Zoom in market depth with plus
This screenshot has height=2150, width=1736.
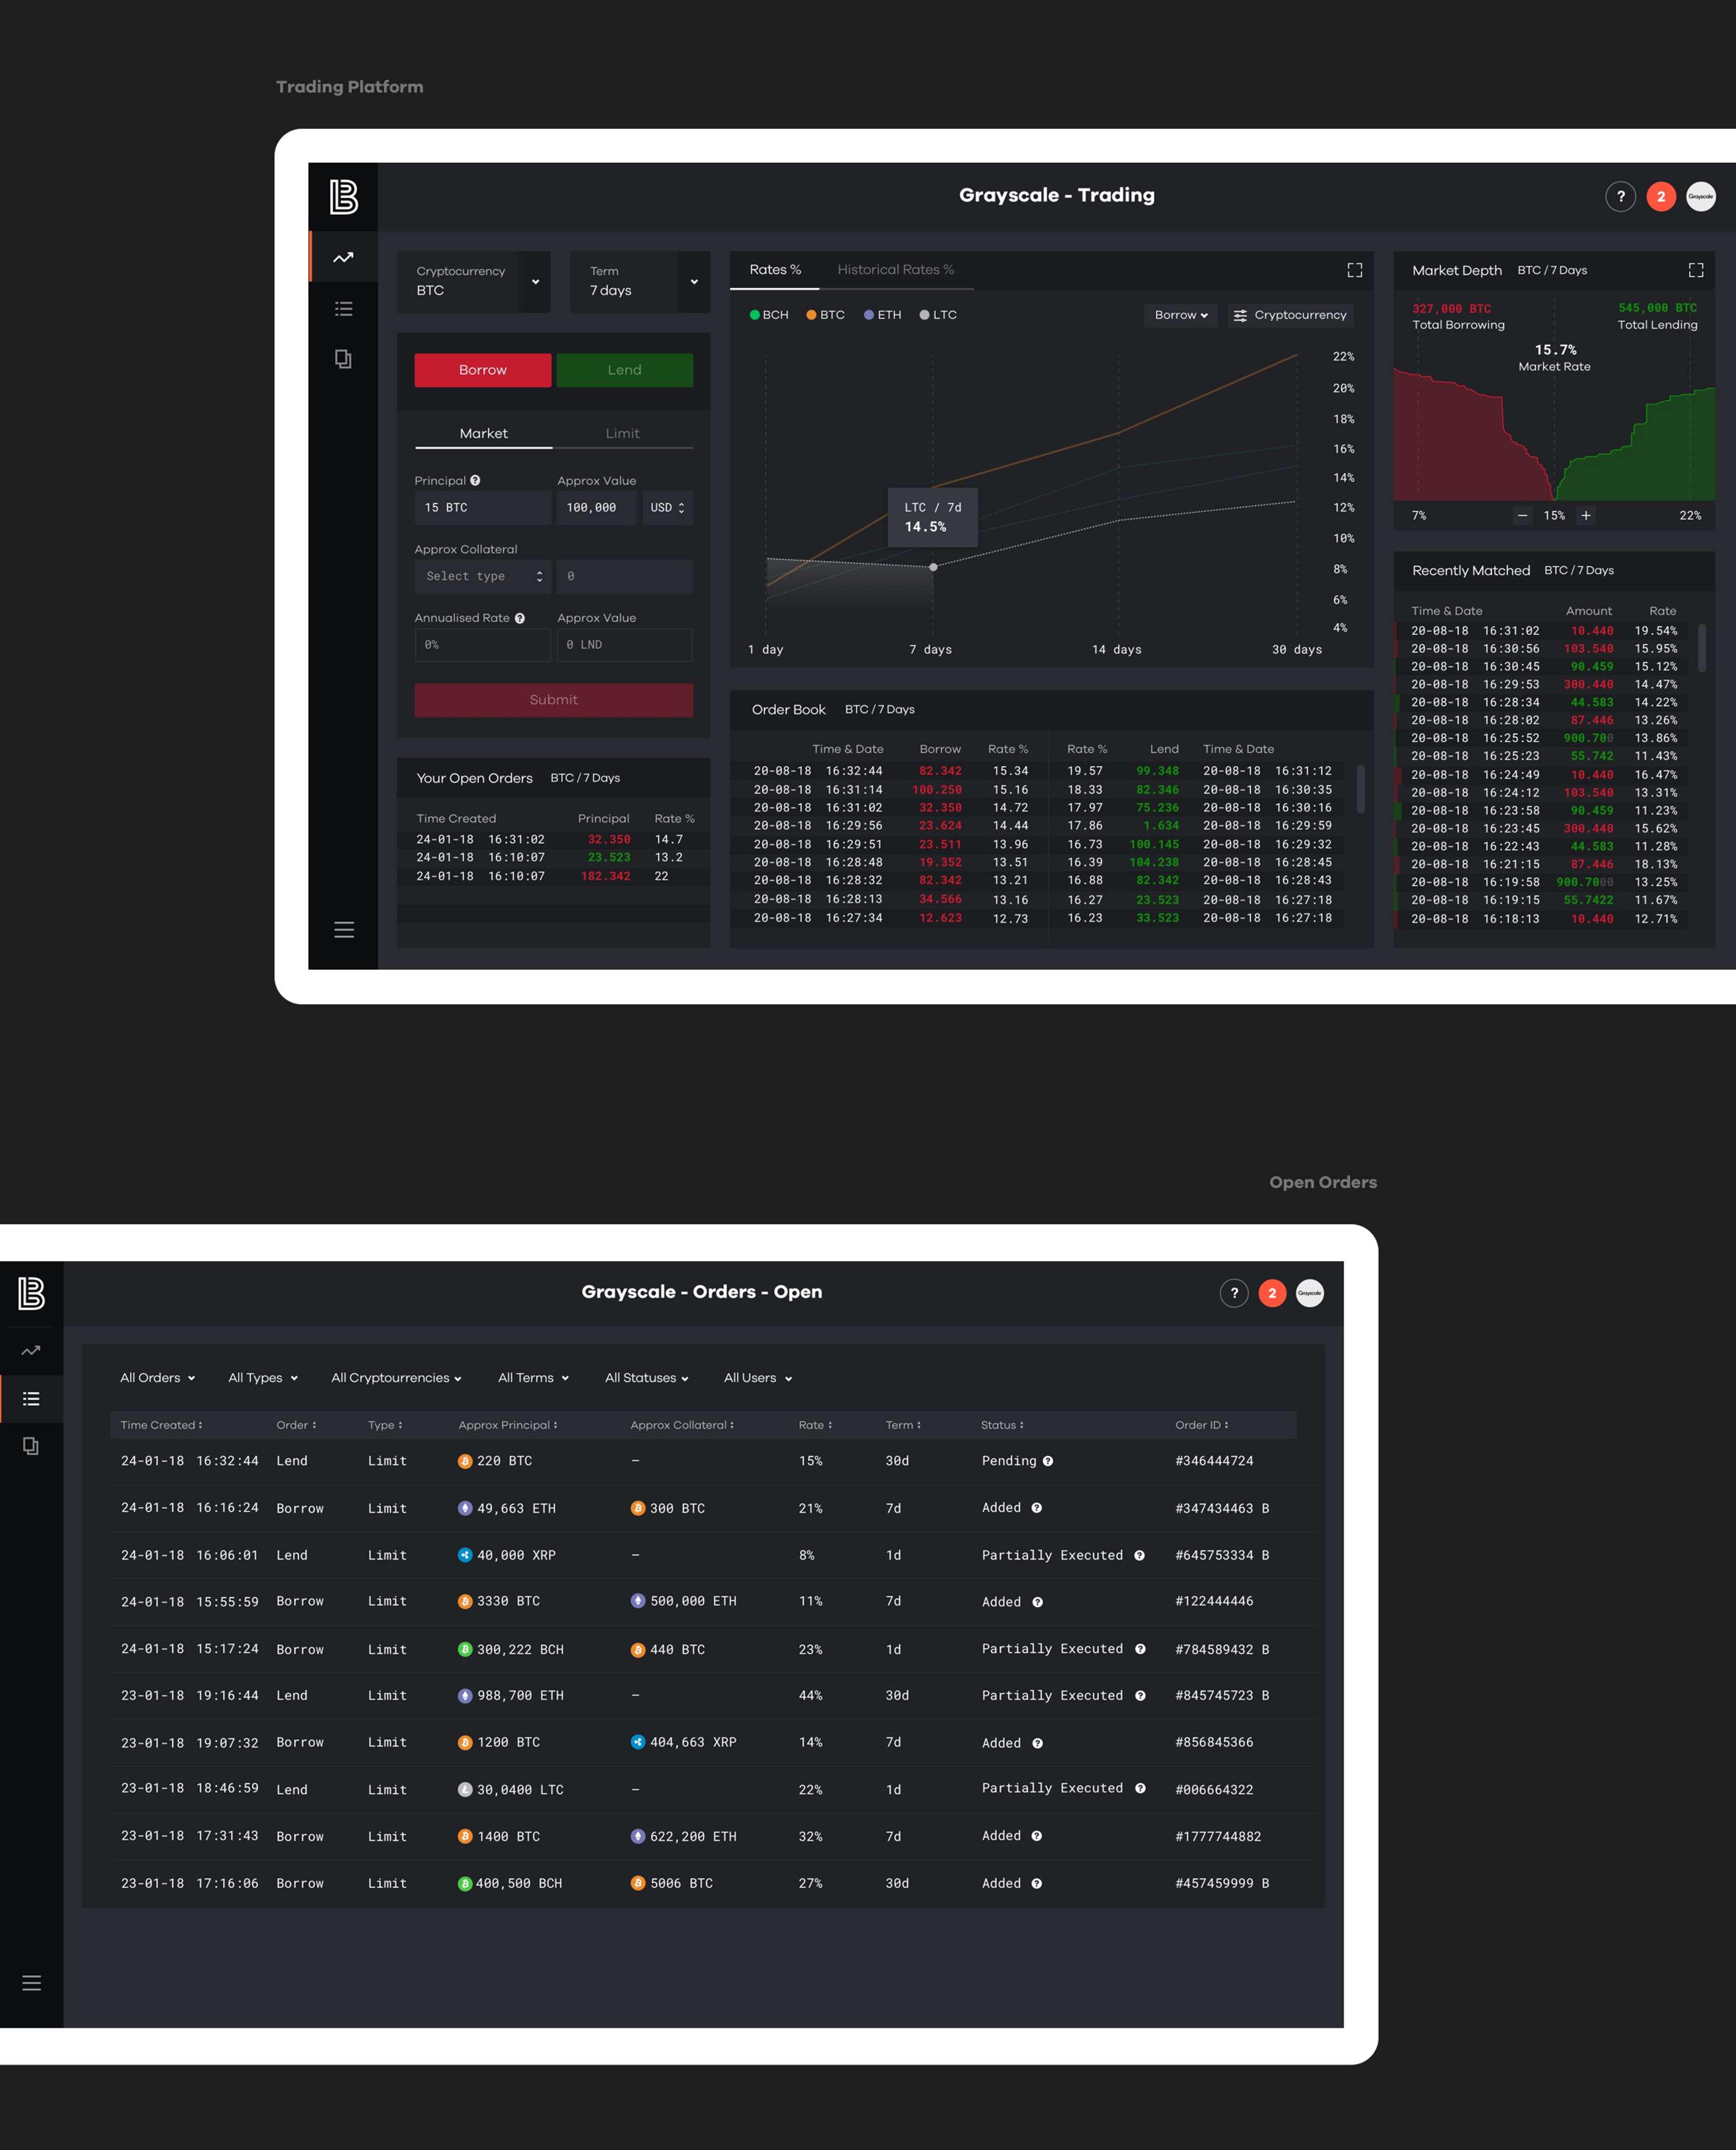coord(1586,516)
